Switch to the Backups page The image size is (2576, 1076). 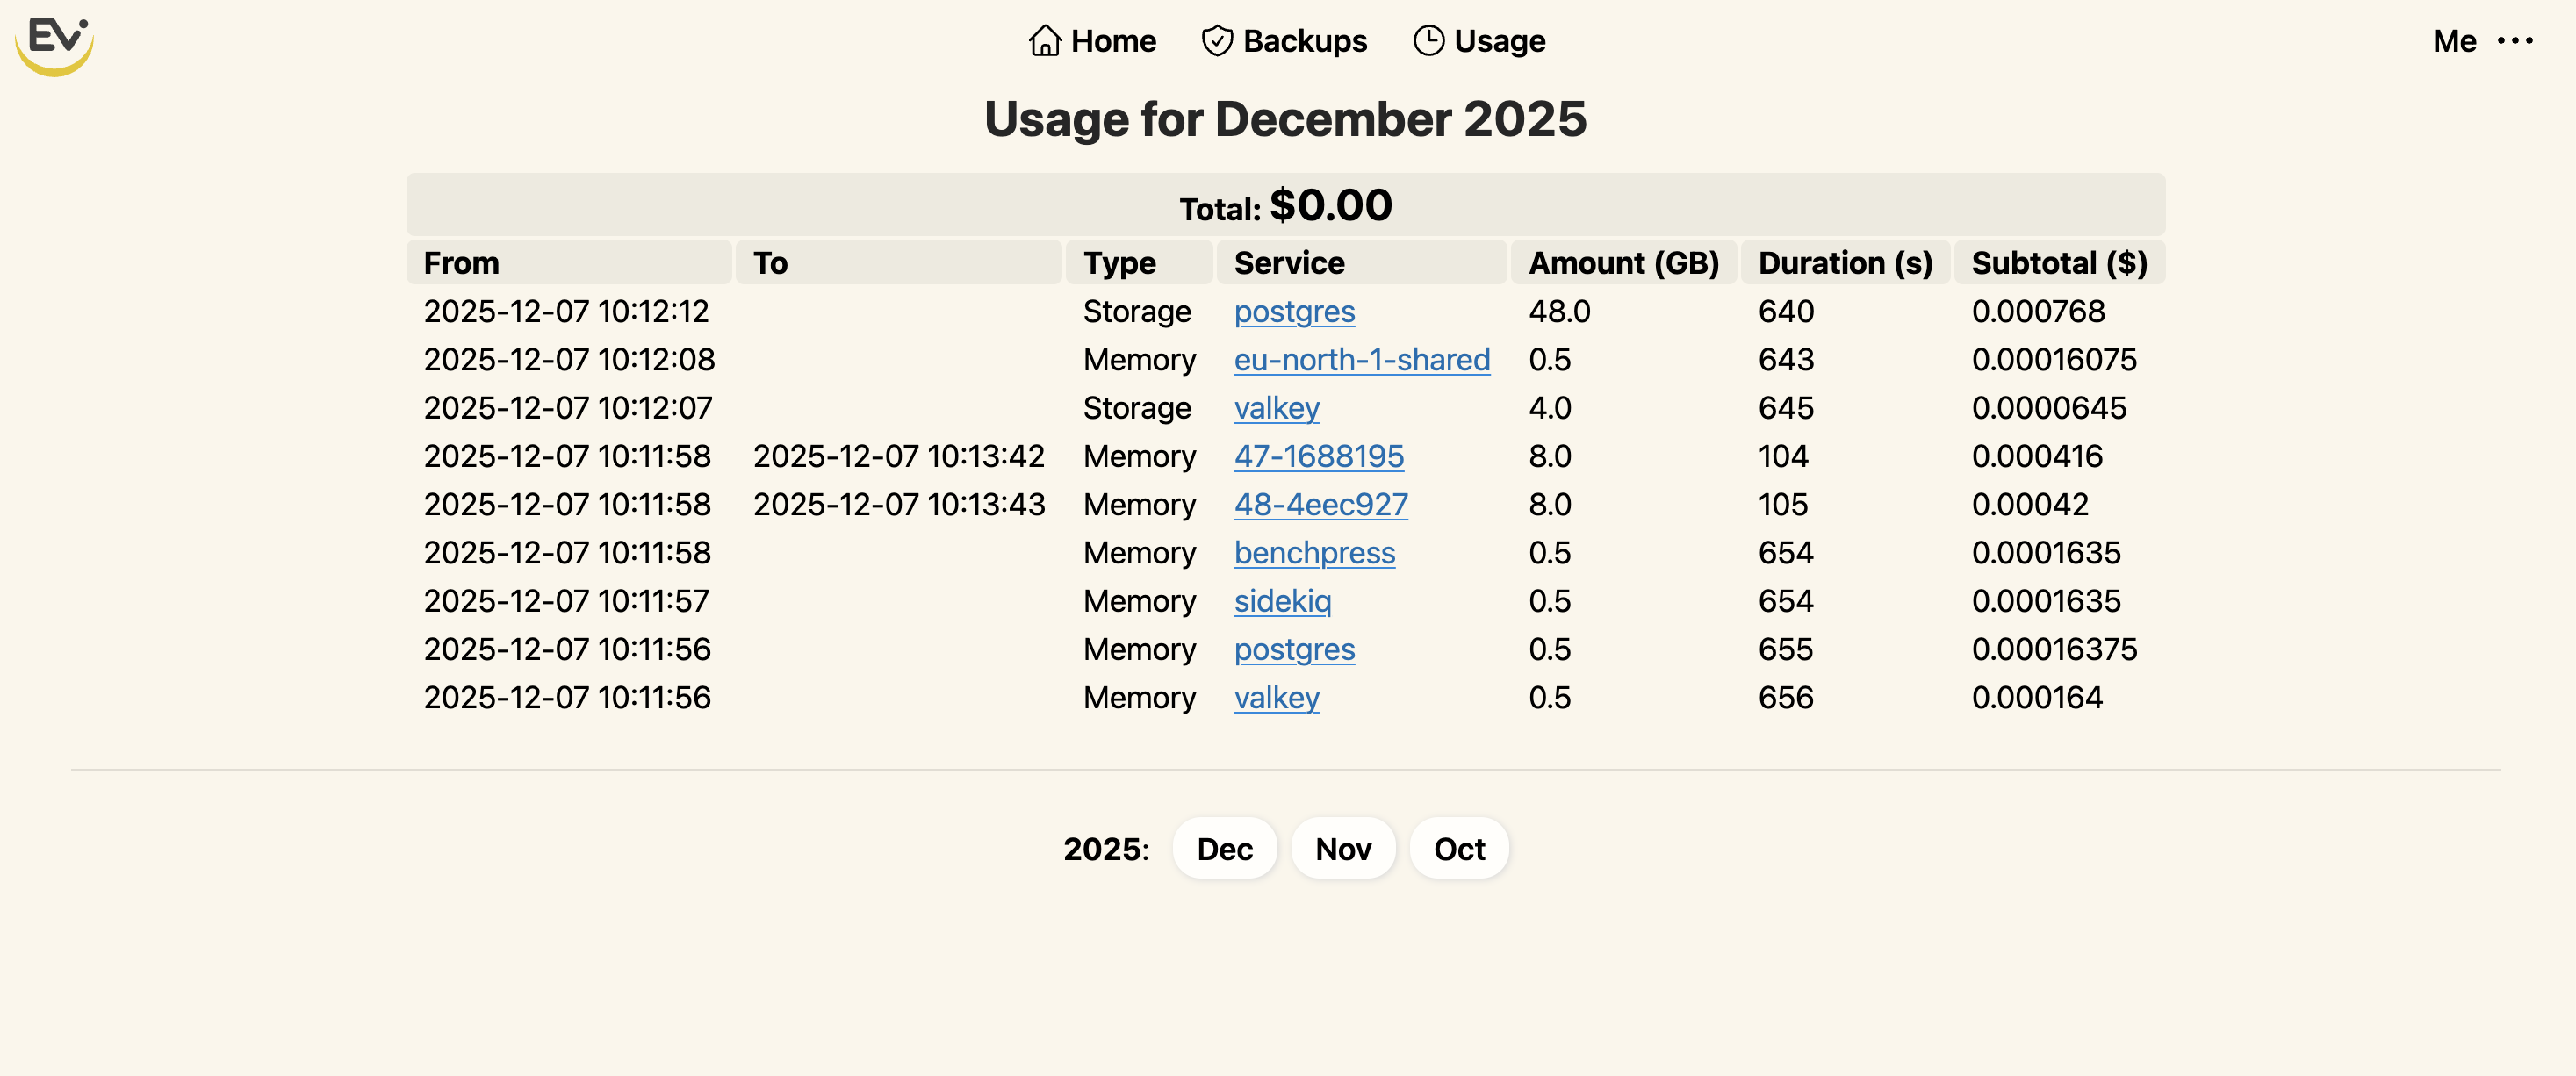(1304, 40)
